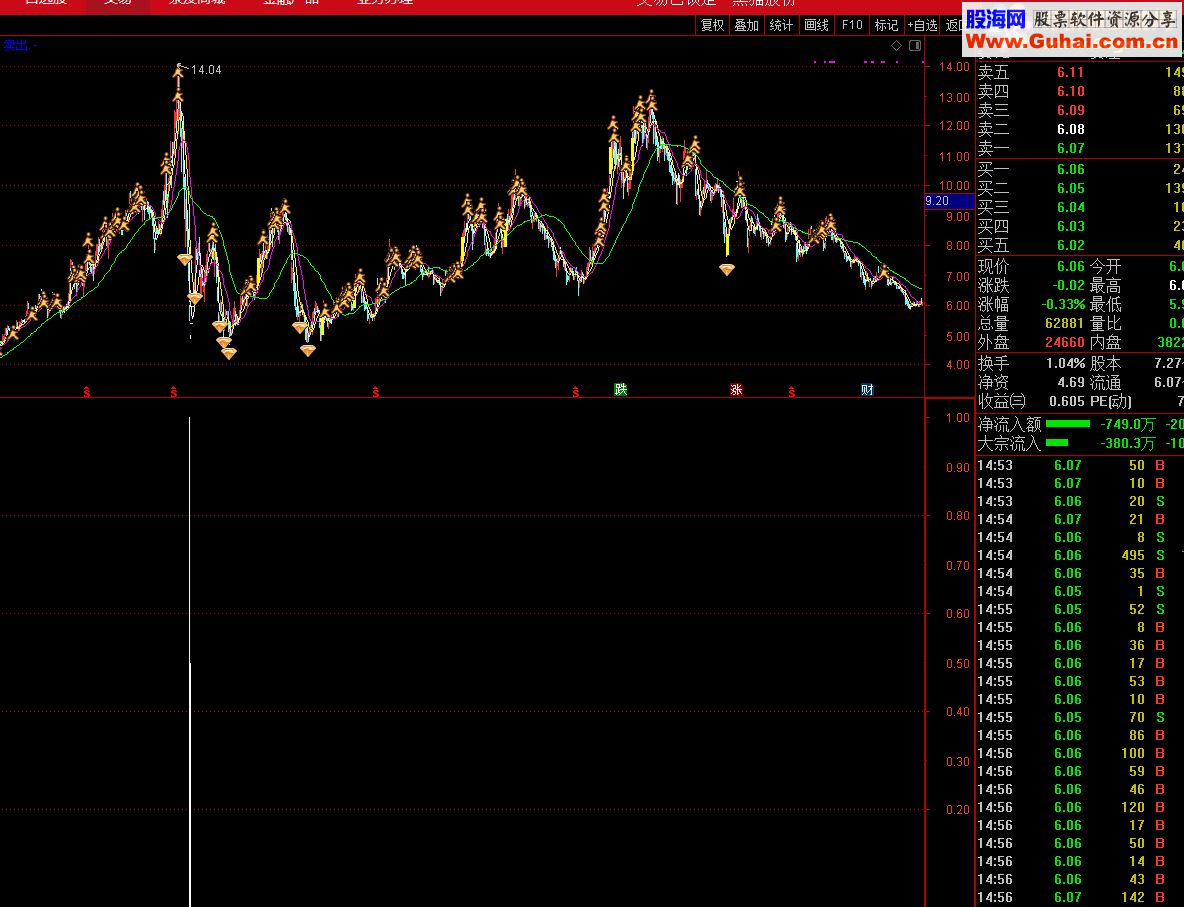Click the blue 财 finance marker
Viewport: 1184px width, 907px height.
point(867,390)
